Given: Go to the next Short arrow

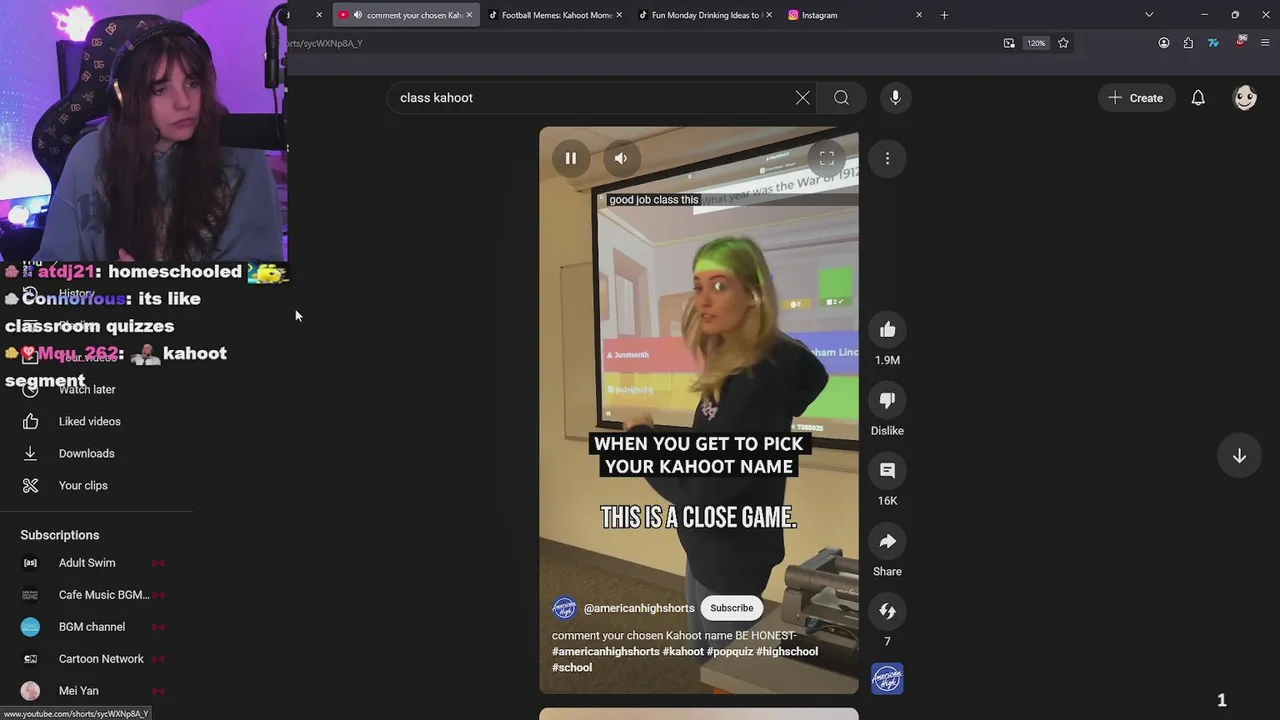Looking at the screenshot, I should coord(1239,455).
